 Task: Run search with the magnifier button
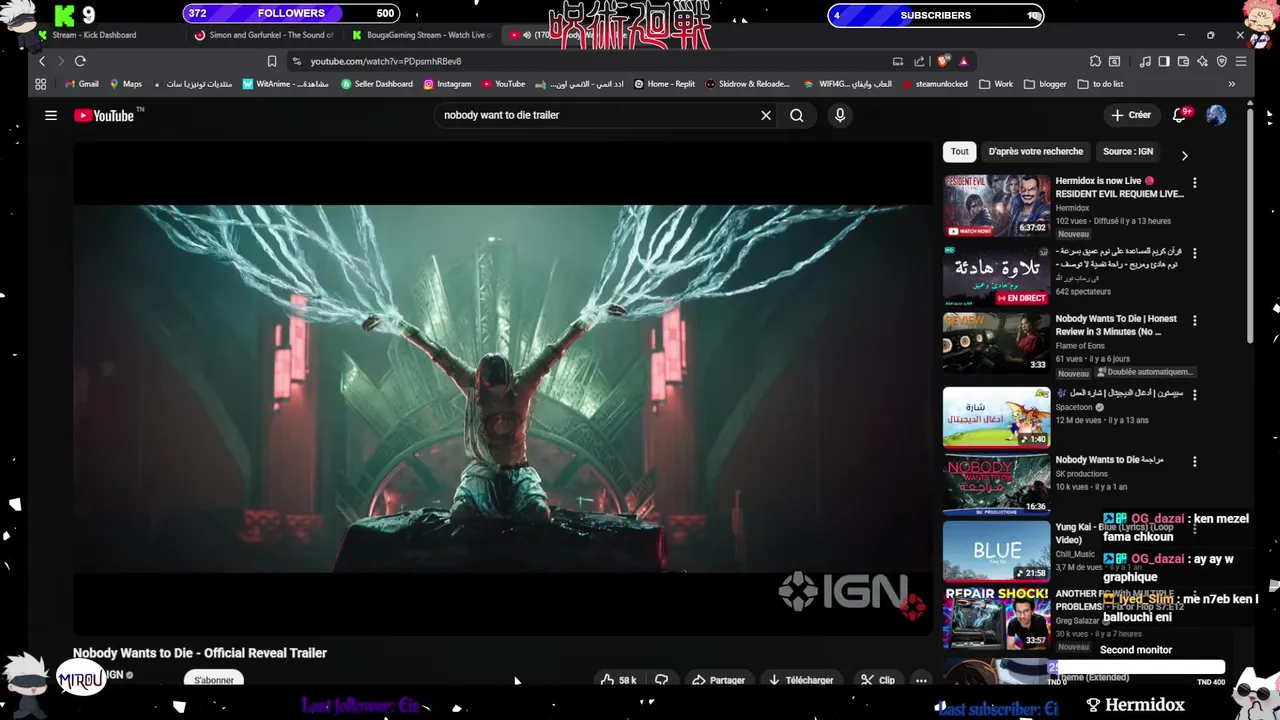797,115
